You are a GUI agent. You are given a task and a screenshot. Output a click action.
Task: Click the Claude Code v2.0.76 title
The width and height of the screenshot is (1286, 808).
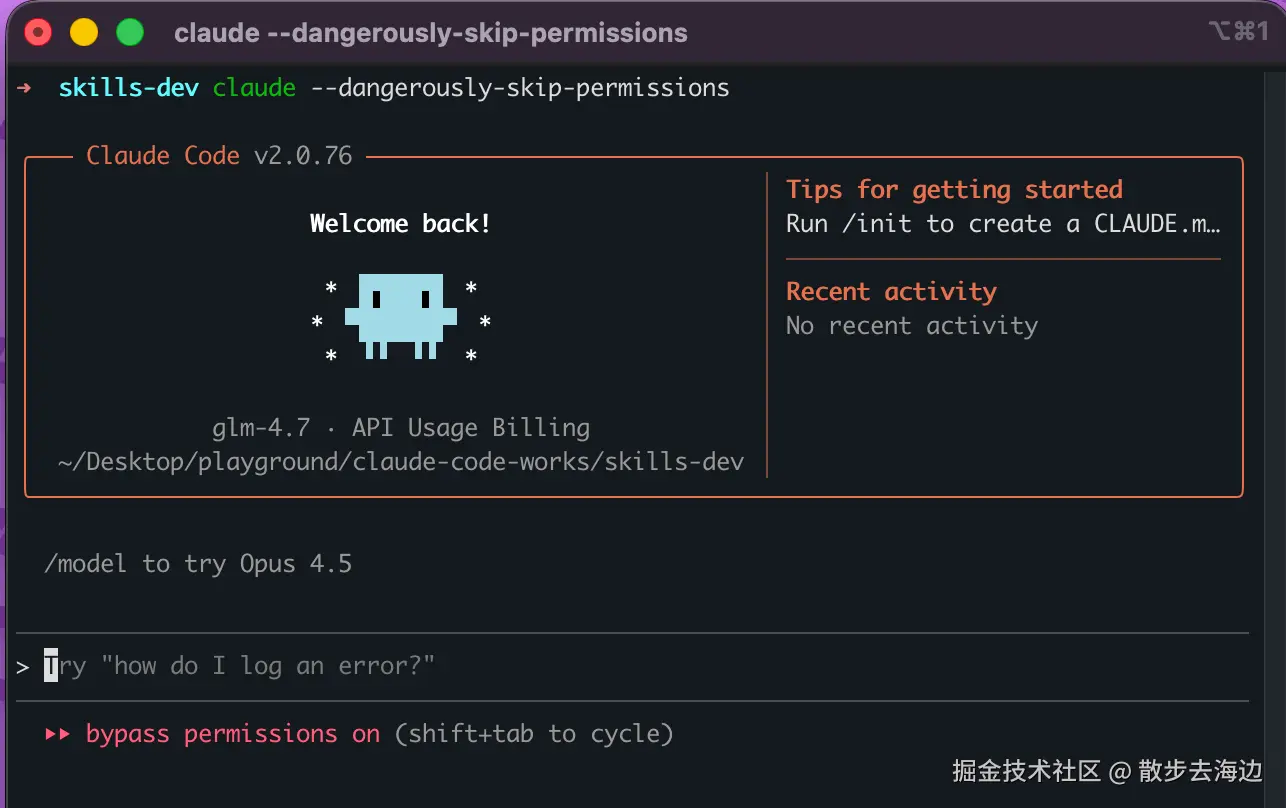coord(219,156)
